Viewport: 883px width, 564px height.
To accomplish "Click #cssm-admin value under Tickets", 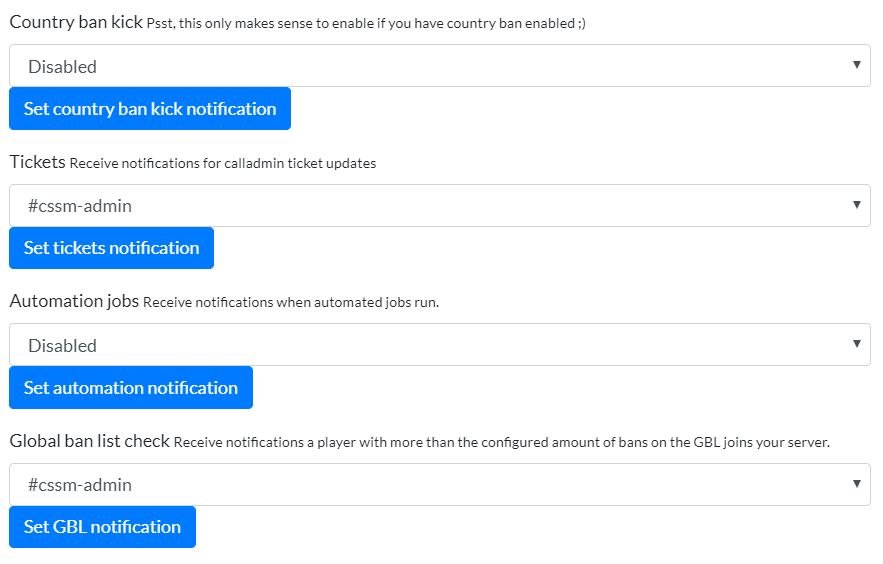I will click(80, 206).
